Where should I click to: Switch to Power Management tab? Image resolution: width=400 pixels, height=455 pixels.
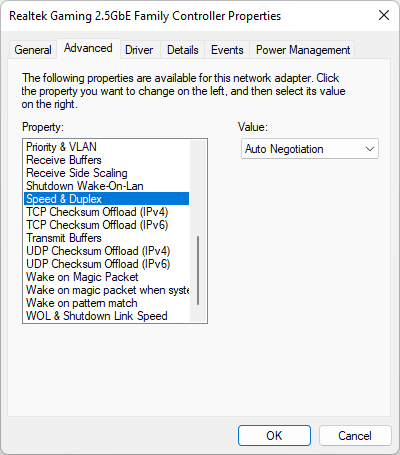303,50
